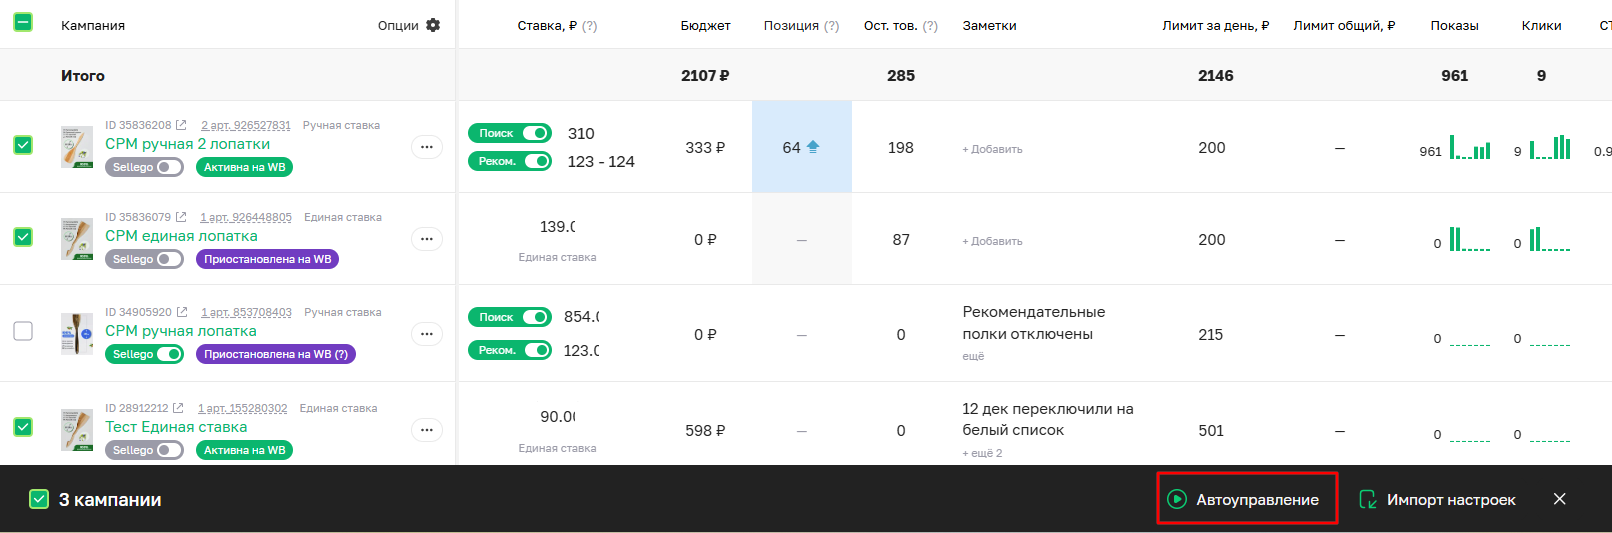1612x533 pixels.
Task: Open impressions bar chart for CPM ручная 2 лопатки
Action: point(1470,148)
